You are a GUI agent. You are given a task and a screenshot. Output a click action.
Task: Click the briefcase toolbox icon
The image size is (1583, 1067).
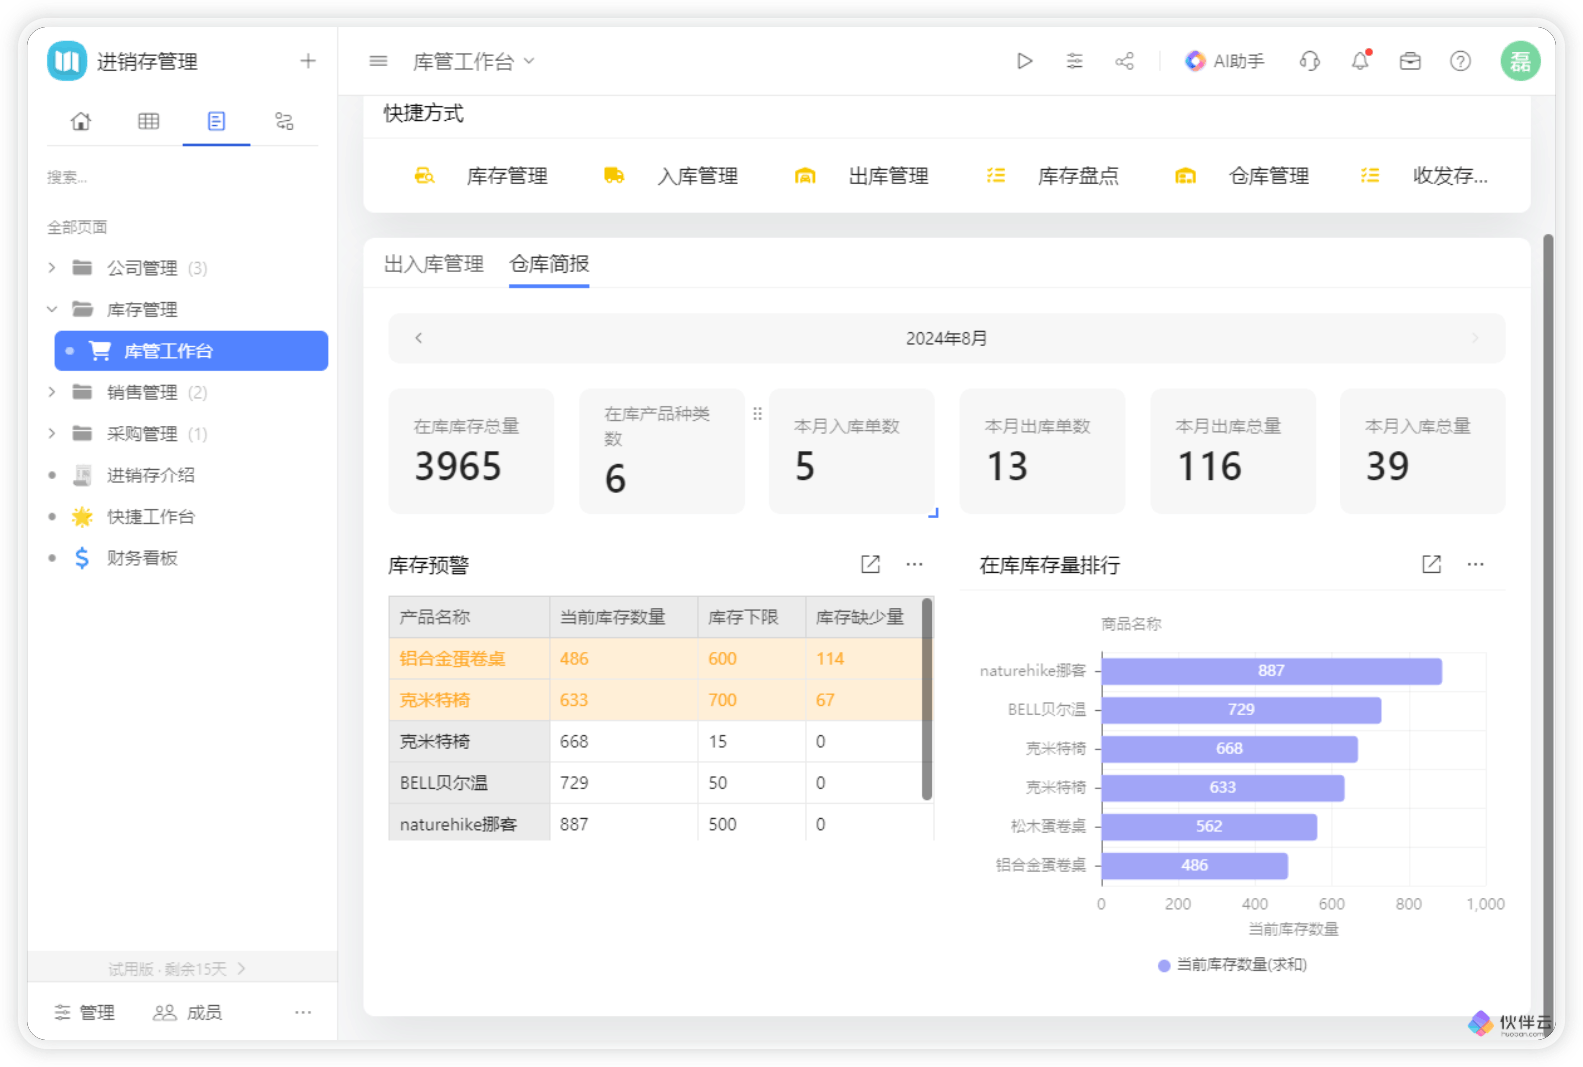pos(1410,61)
